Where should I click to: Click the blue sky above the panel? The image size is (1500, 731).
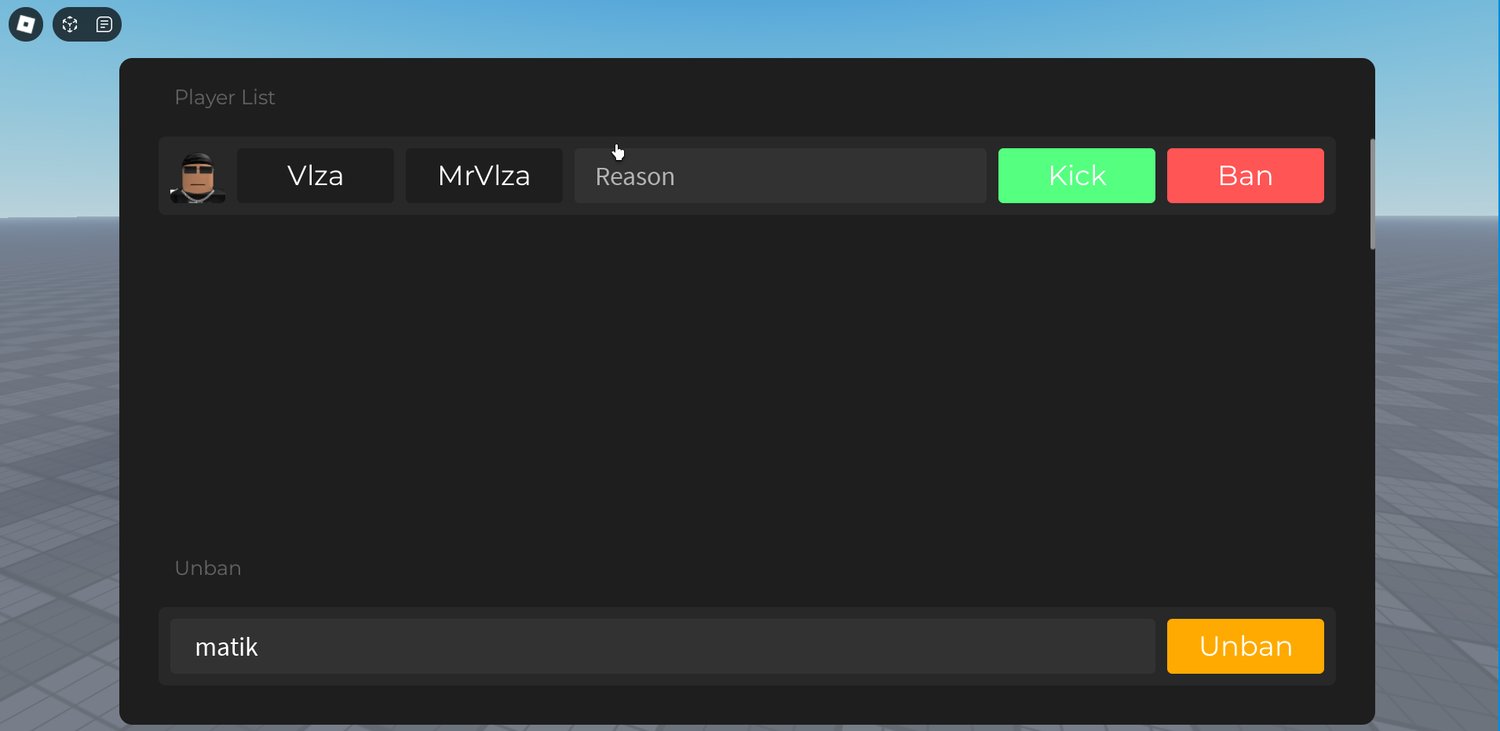click(750, 28)
